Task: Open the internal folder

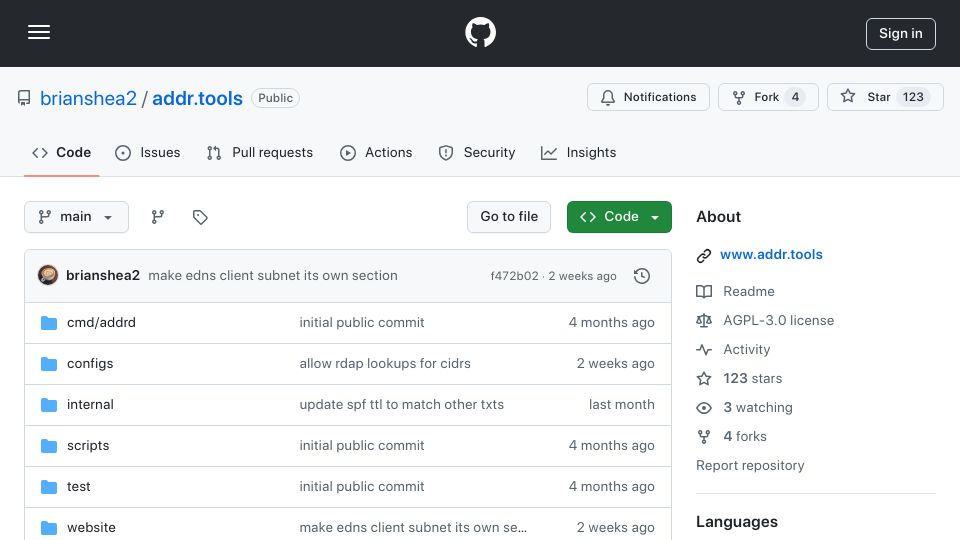Action: (x=90, y=405)
